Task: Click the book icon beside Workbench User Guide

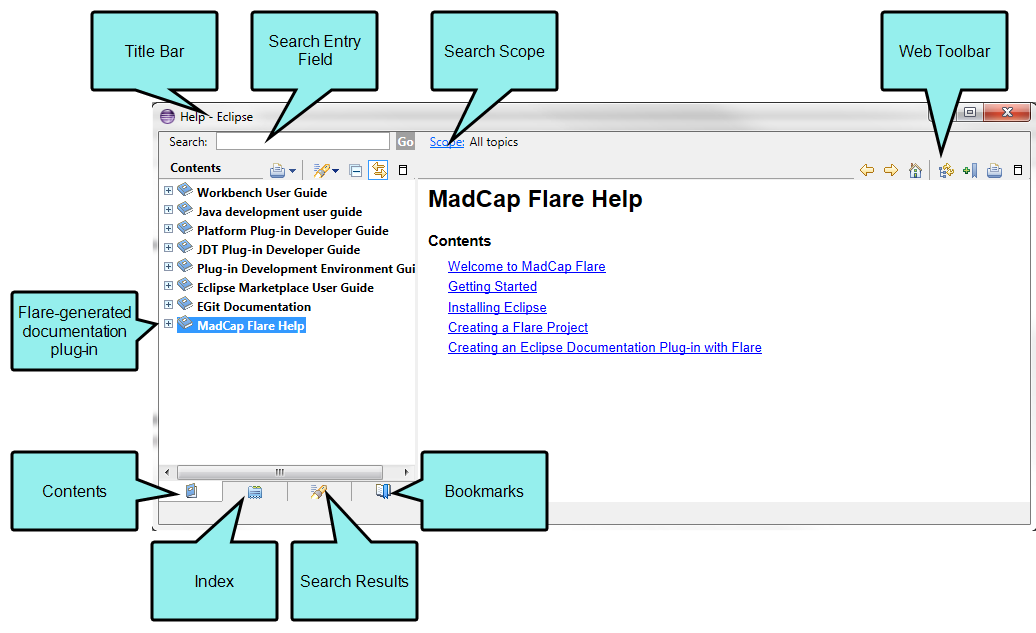Action: (185, 190)
